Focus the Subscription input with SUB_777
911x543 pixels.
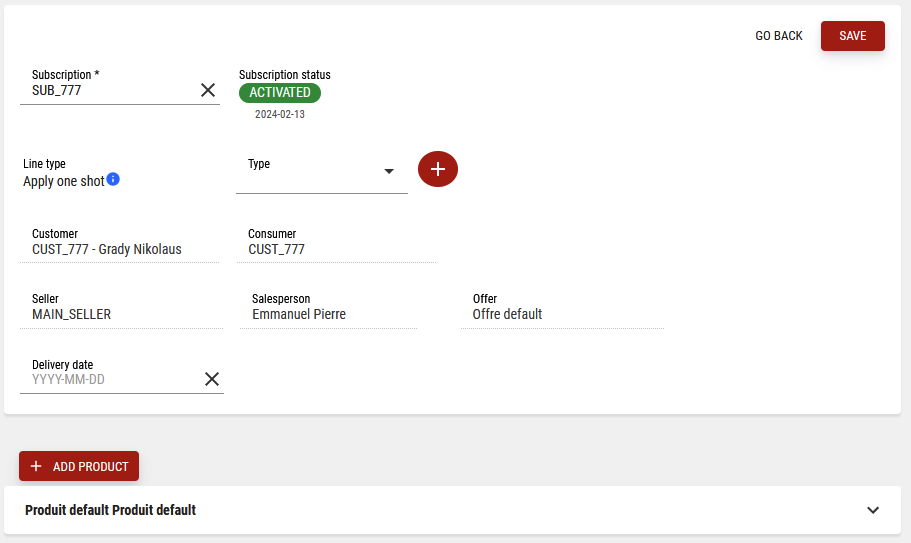[x=110, y=90]
